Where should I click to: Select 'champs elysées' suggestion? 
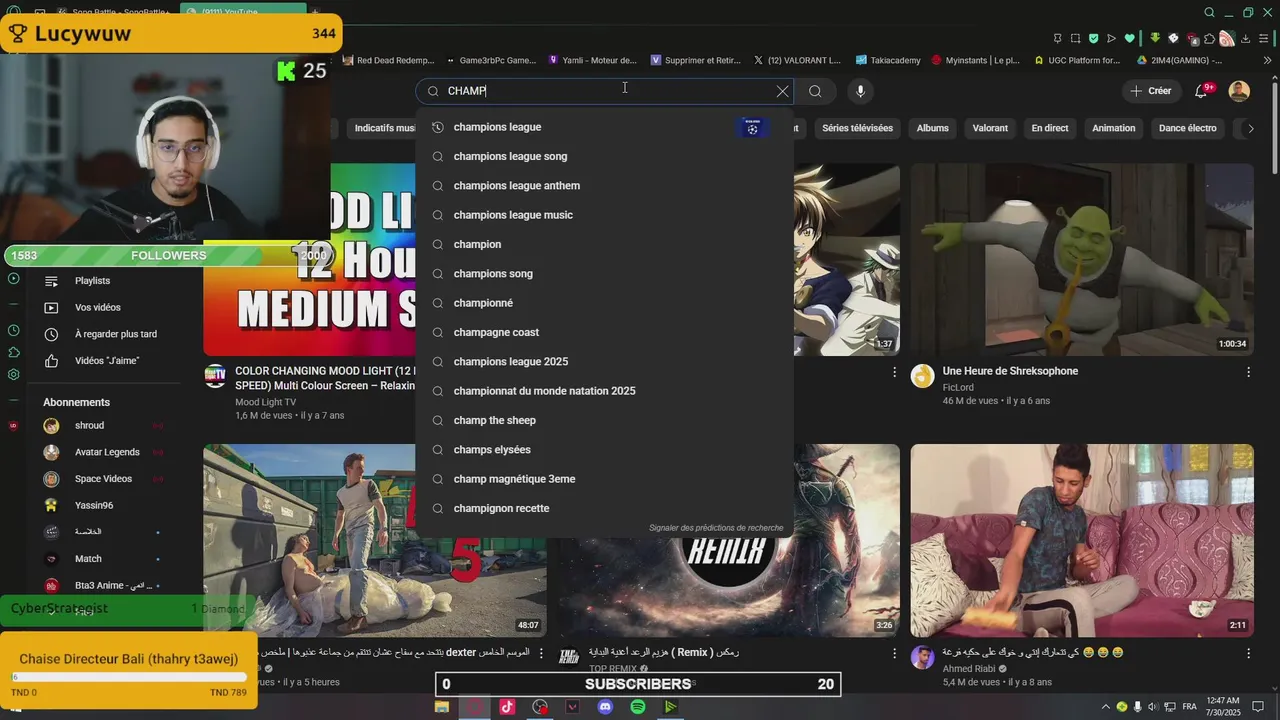pyautogui.click(x=604, y=450)
